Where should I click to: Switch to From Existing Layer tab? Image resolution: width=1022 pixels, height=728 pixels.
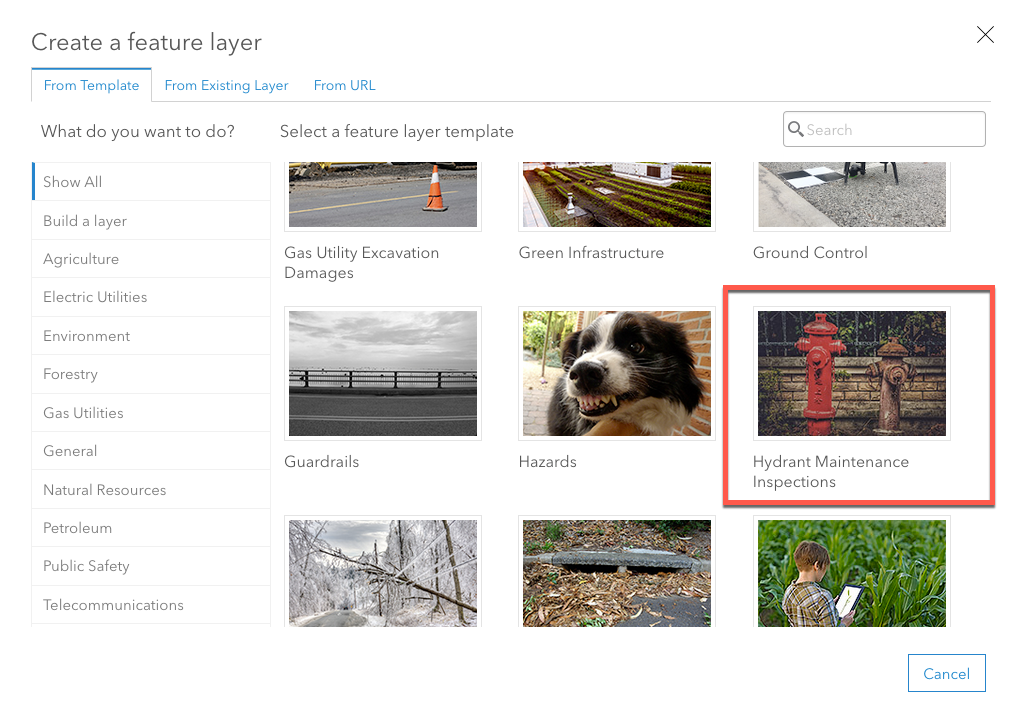pos(226,85)
